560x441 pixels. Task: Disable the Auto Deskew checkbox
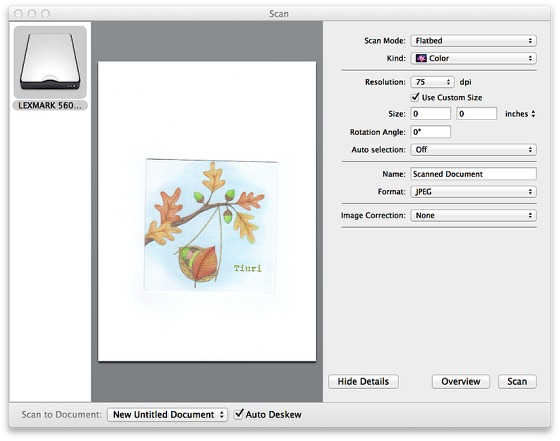tap(239, 414)
